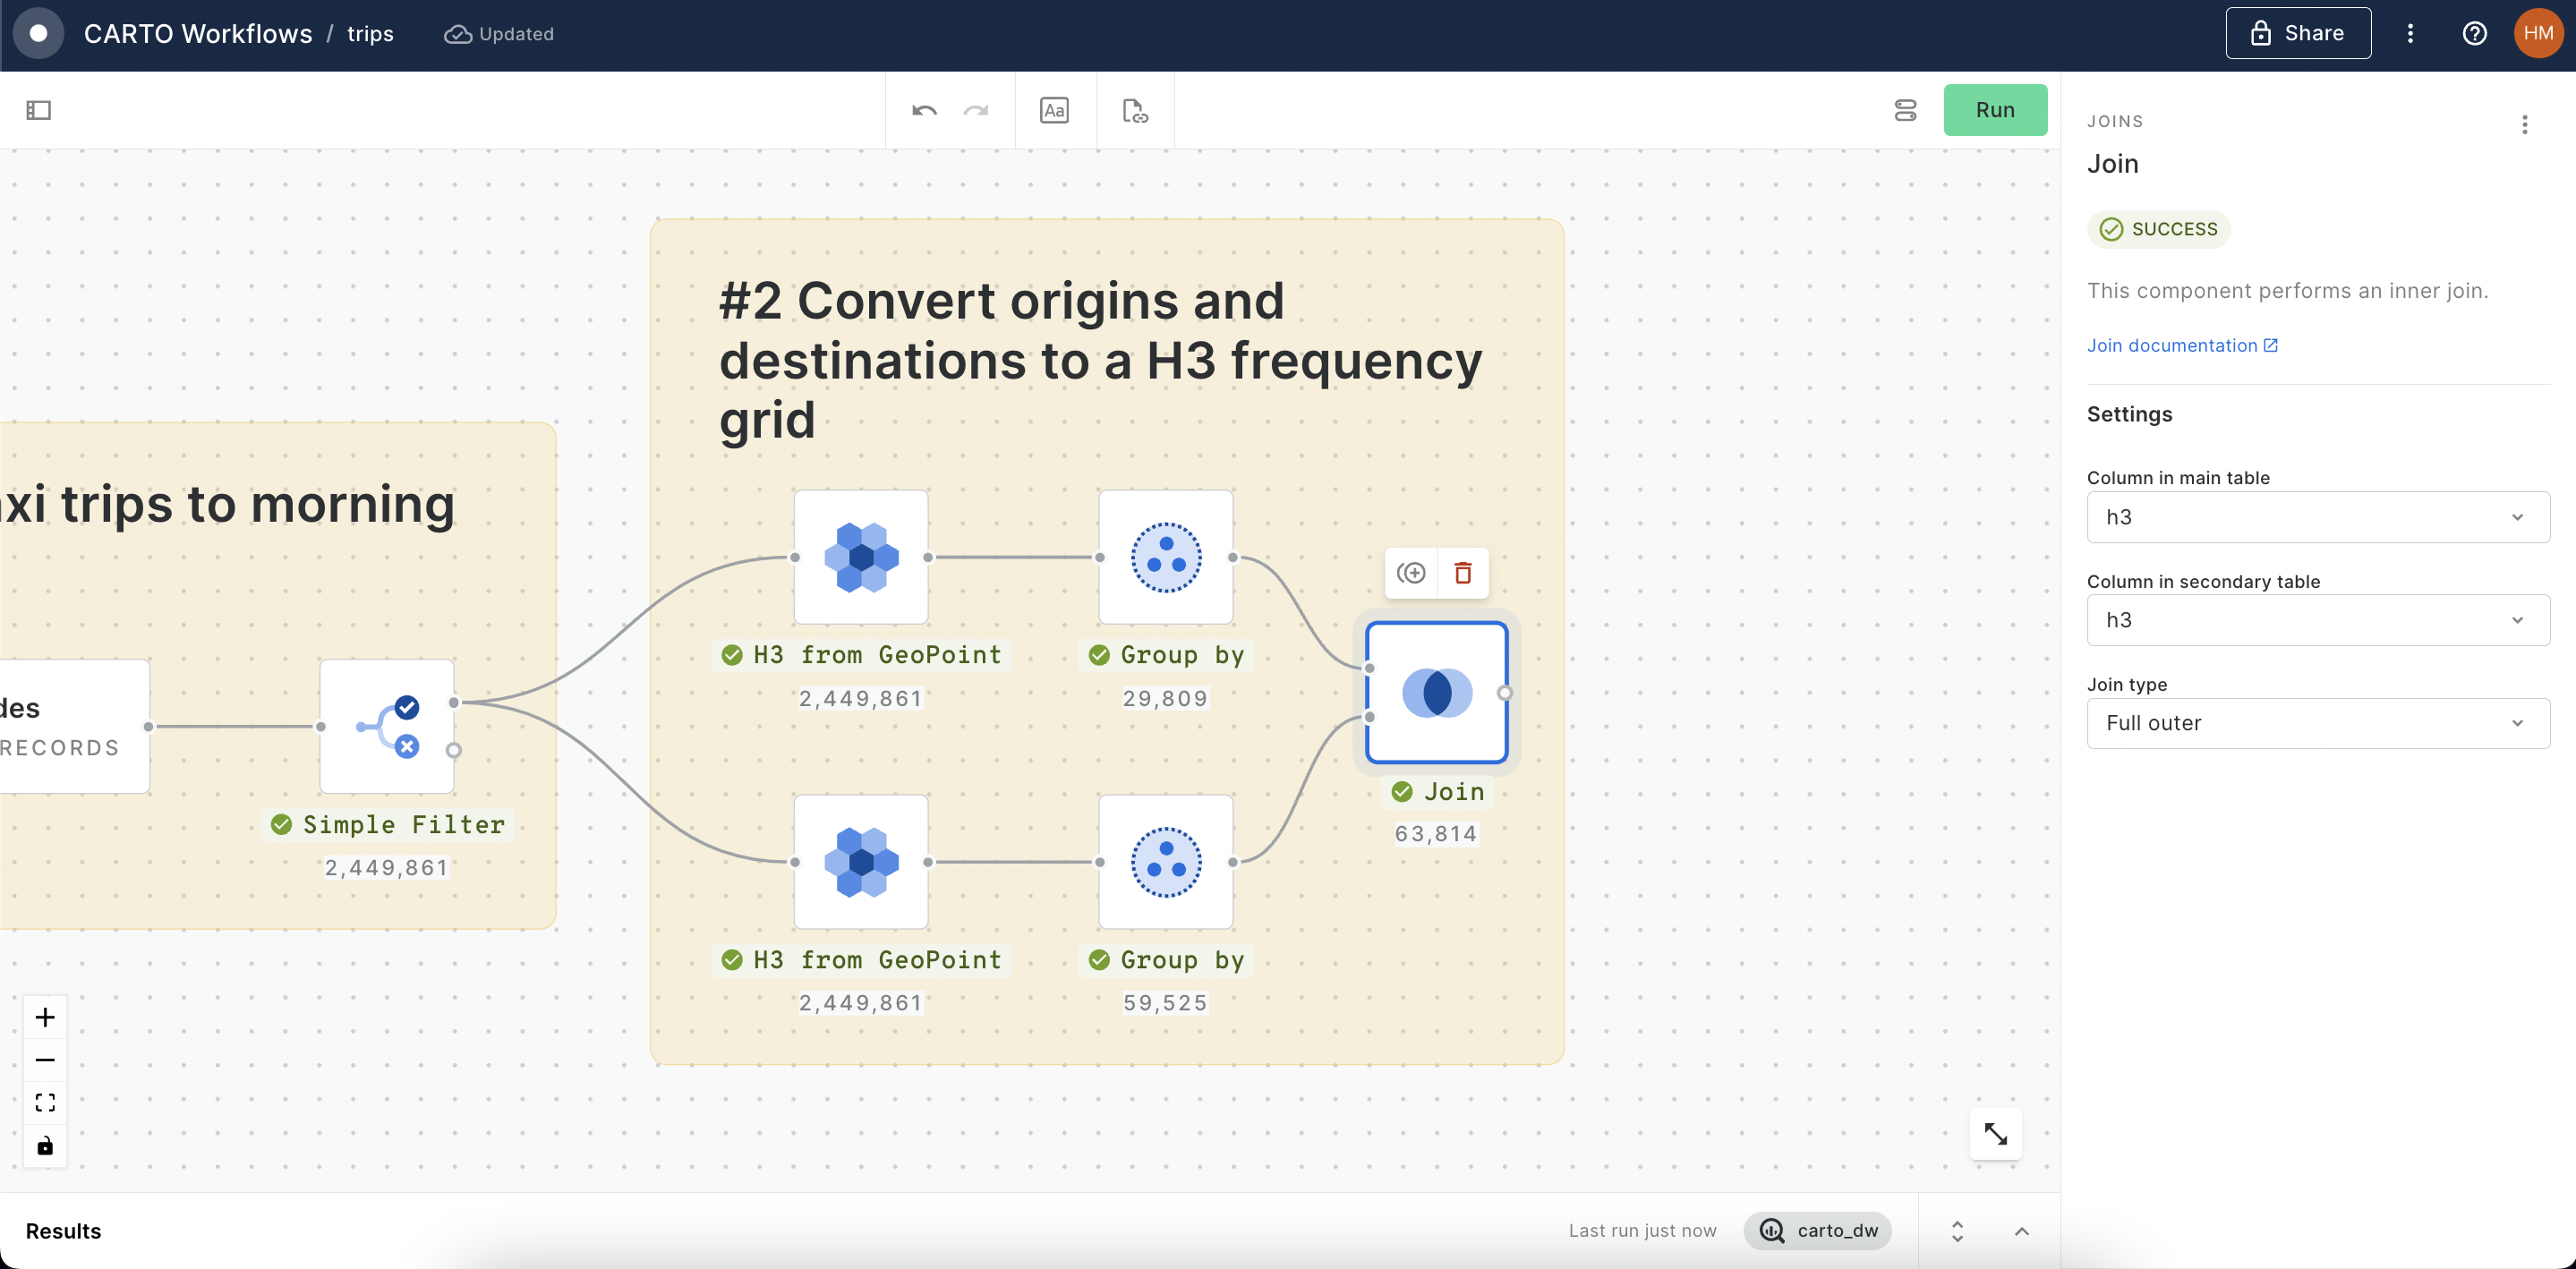This screenshot has width=2576, height=1269.
Task: Select the upper H3 from GeoPoint node
Action: [x=861, y=557]
